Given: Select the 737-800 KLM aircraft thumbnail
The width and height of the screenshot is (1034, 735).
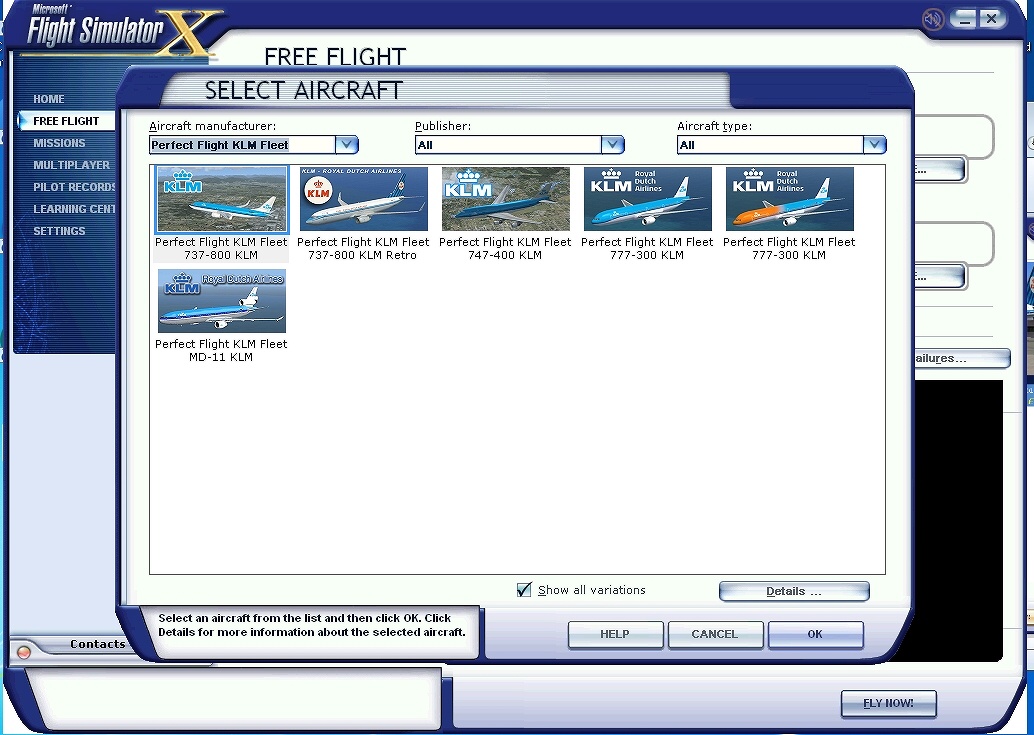Looking at the screenshot, I should [x=222, y=199].
